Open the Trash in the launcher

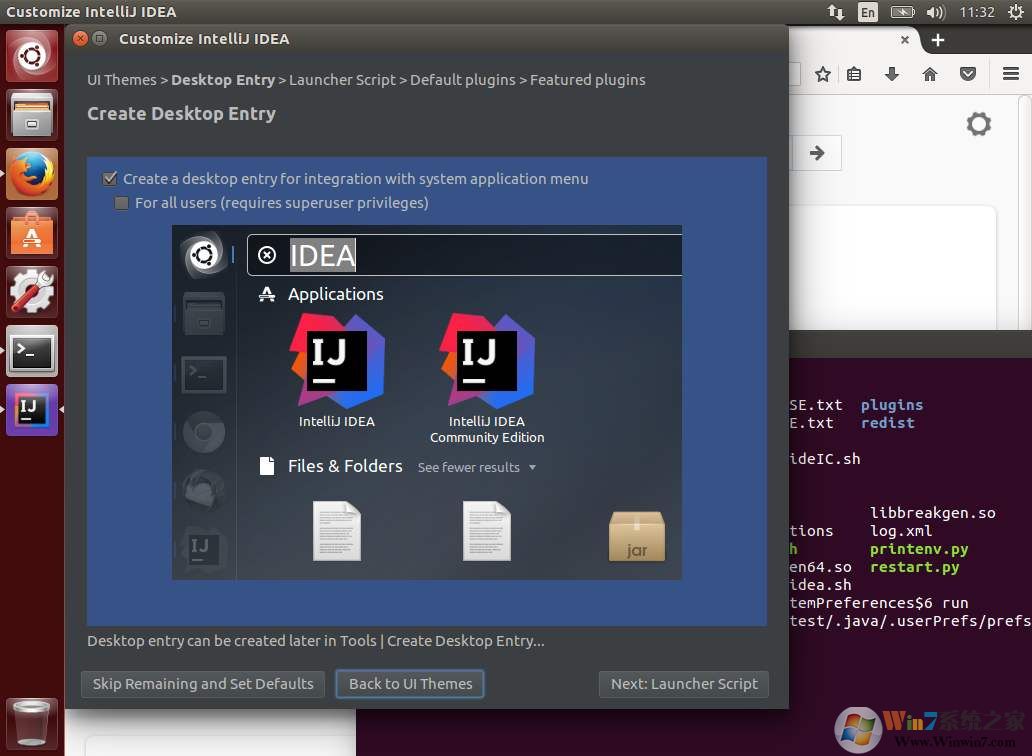pos(32,723)
